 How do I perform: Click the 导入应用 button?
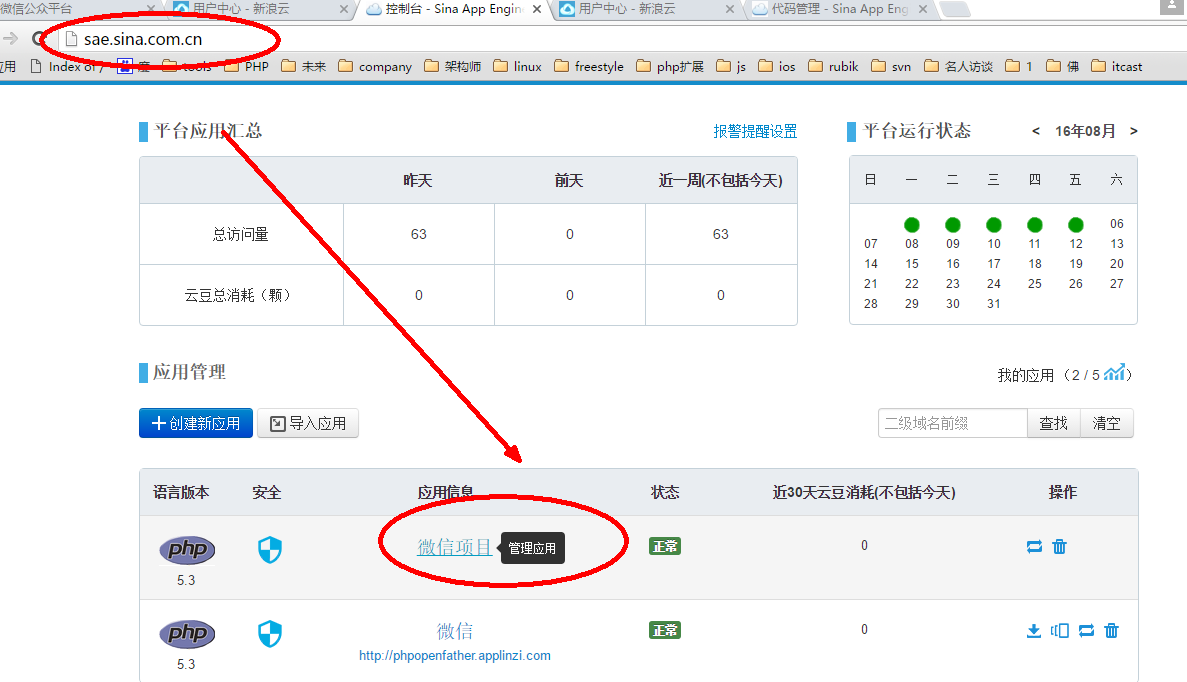pyautogui.click(x=308, y=423)
